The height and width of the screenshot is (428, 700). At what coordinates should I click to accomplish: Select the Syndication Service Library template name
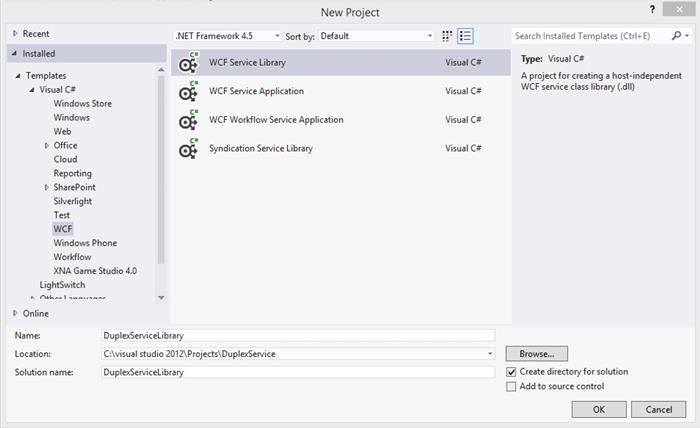tap(261, 149)
